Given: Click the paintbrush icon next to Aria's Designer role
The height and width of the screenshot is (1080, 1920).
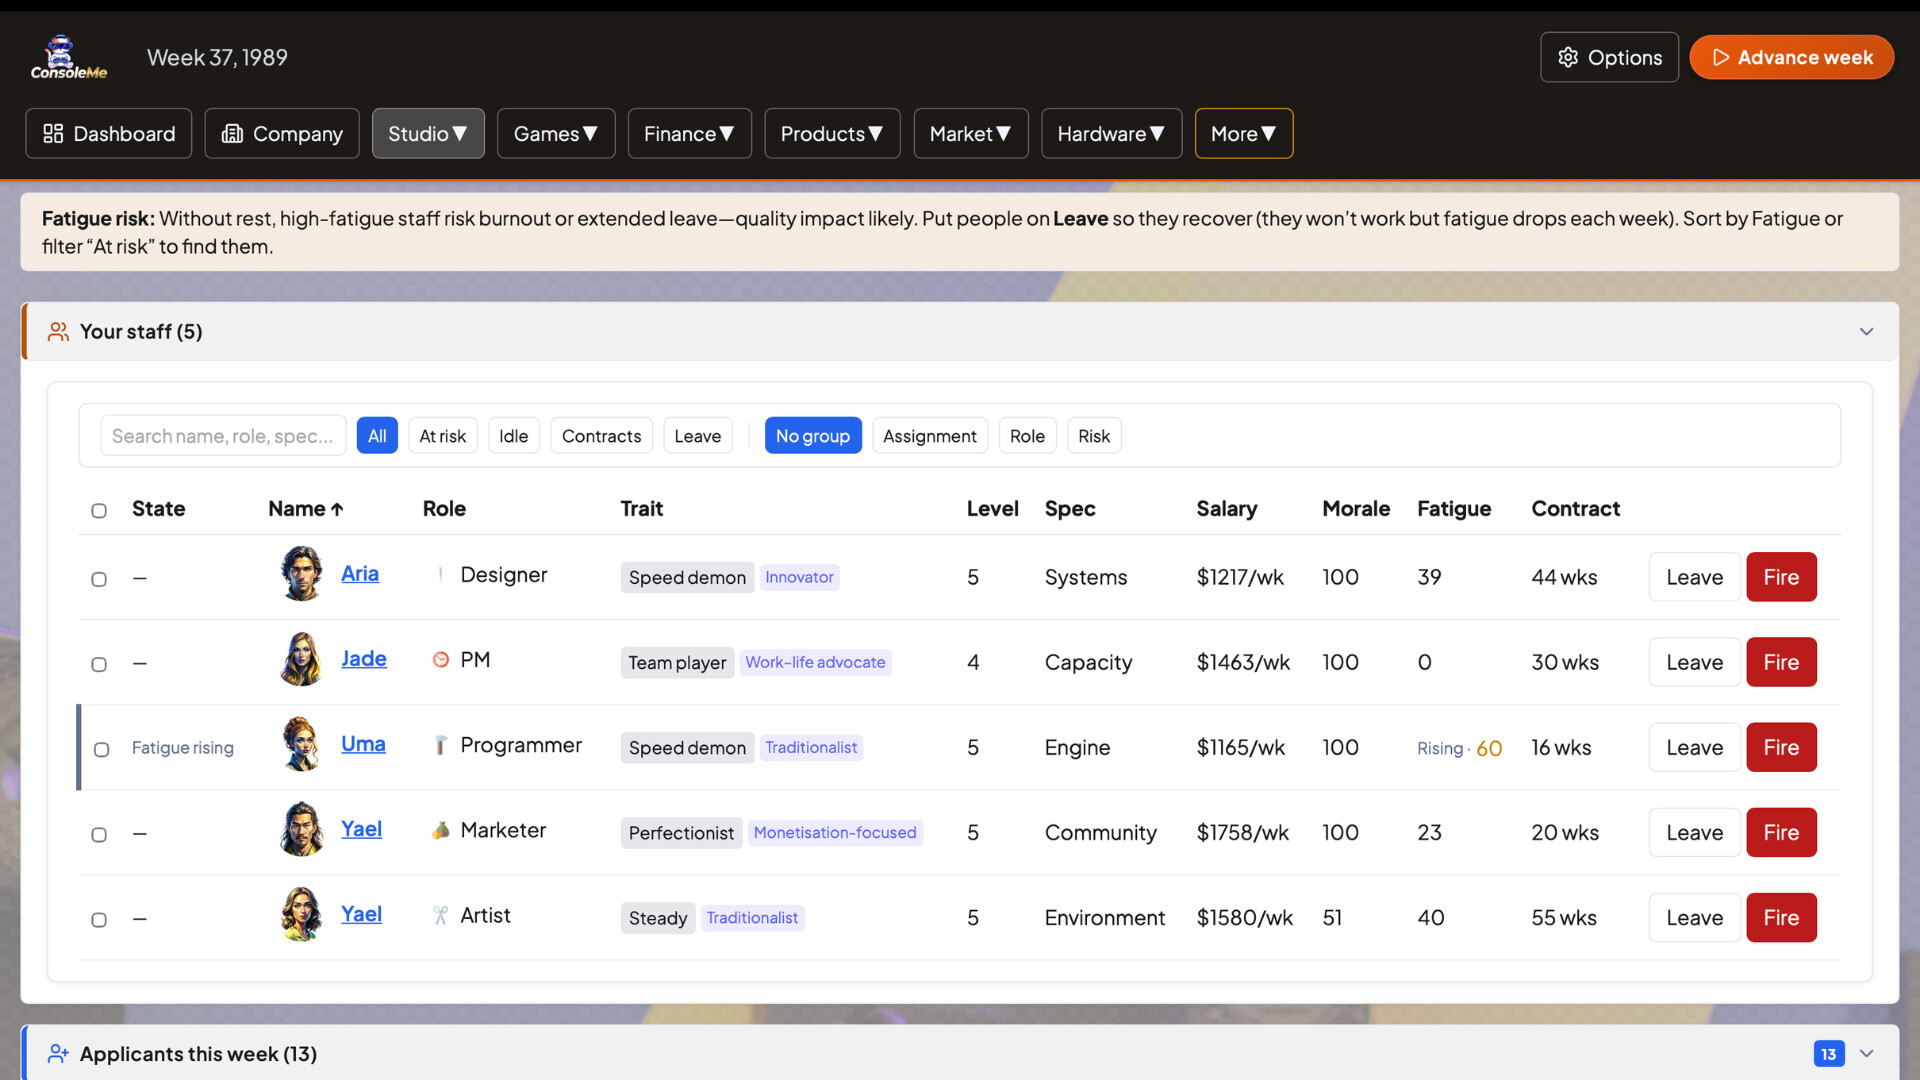Looking at the screenshot, I should coord(440,575).
